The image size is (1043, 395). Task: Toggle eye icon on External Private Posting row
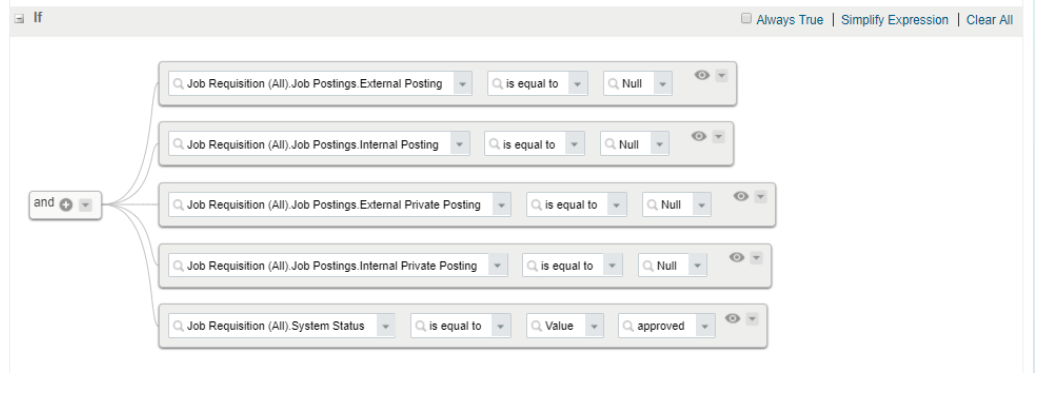click(x=741, y=196)
